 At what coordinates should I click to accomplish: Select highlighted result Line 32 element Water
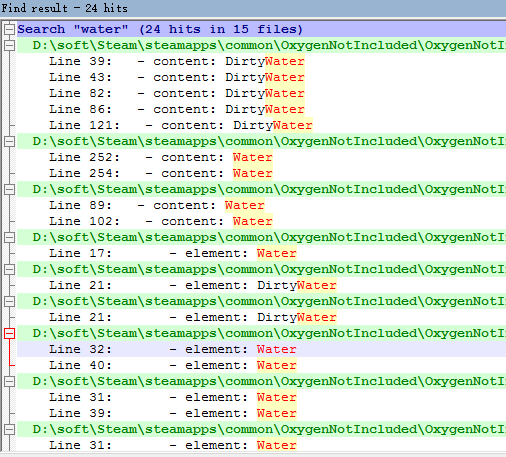coord(261,349)
